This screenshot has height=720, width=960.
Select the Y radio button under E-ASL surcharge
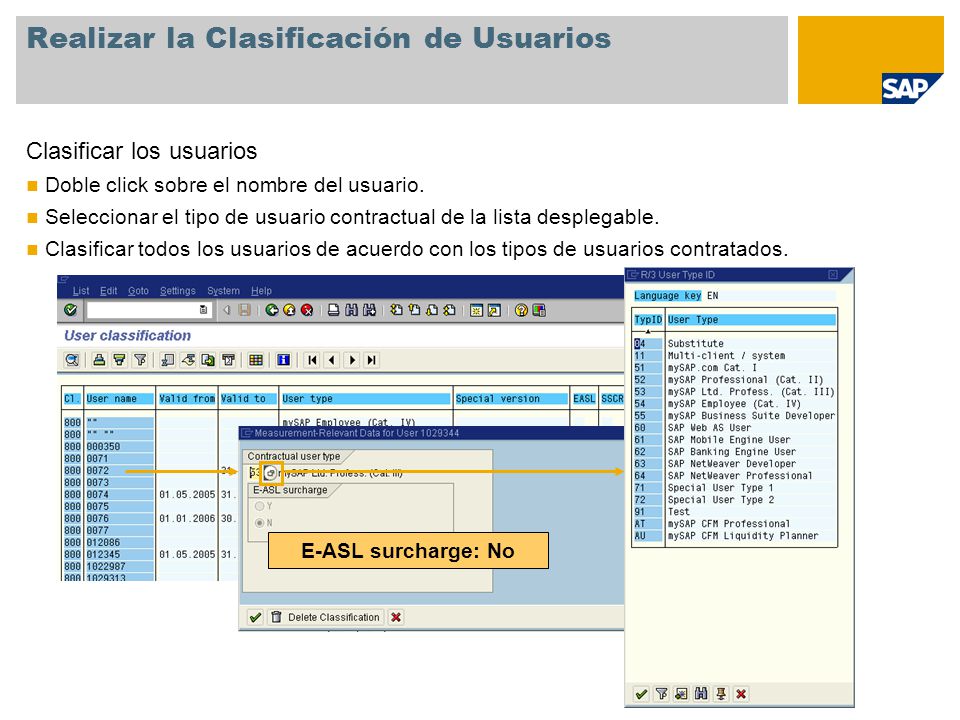260,506
